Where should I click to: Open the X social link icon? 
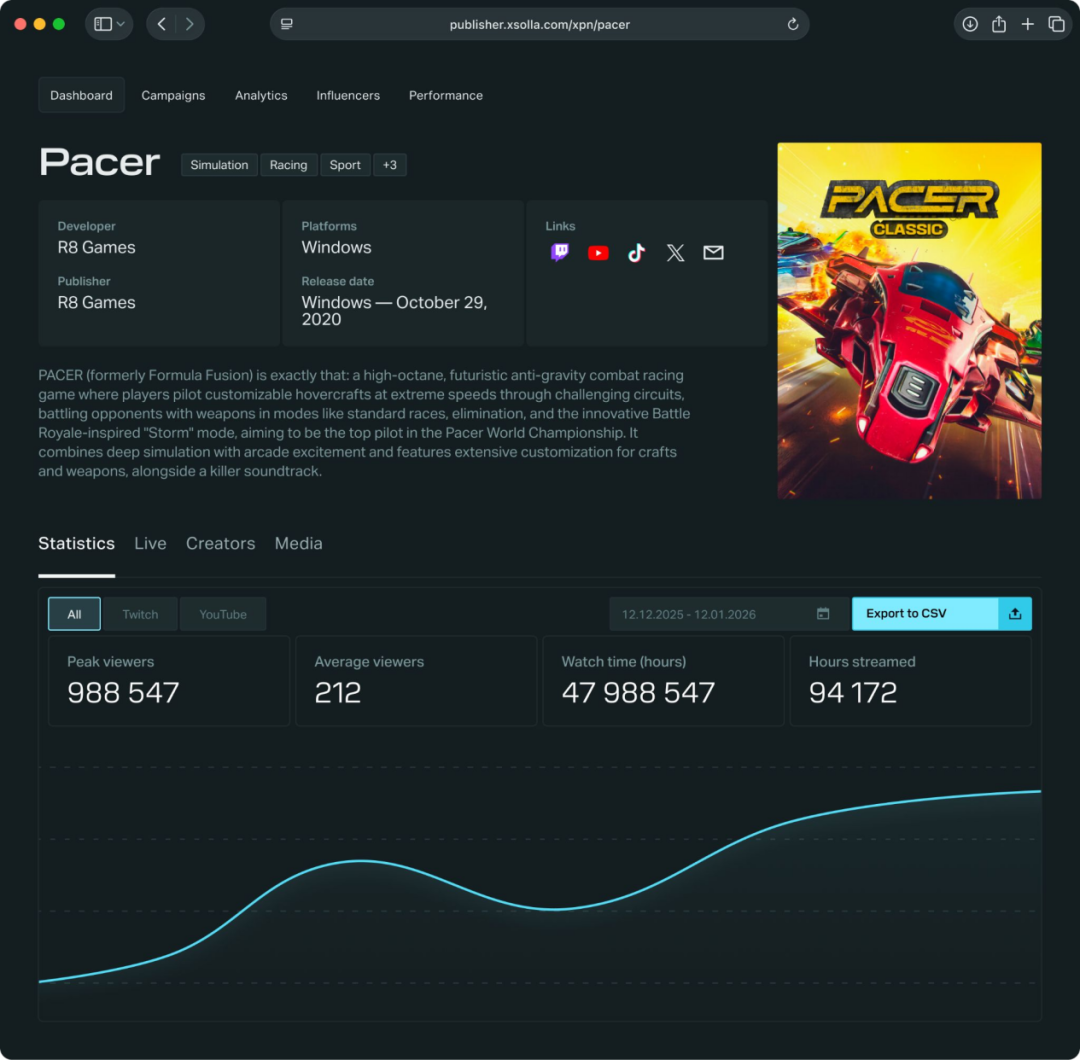675,253
